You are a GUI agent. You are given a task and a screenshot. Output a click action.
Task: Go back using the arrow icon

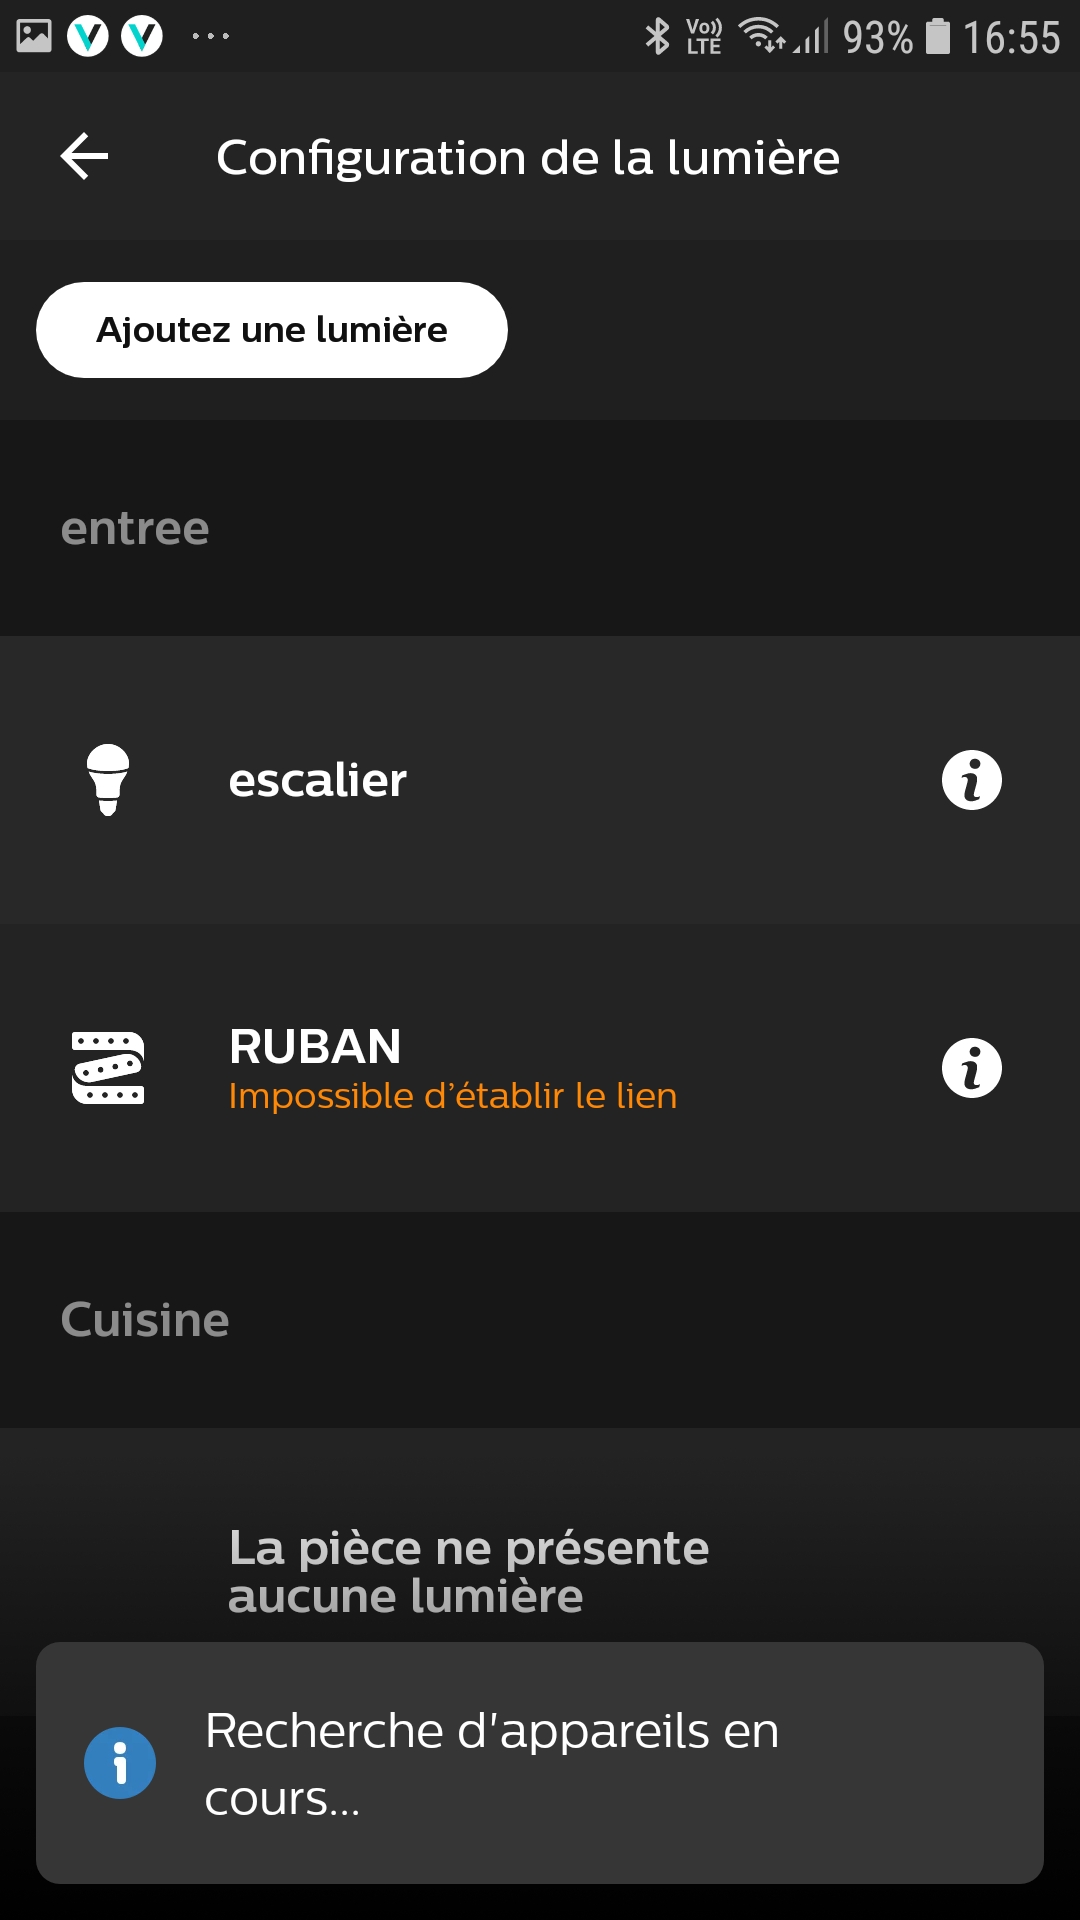pyautogui.click(x=84, y=157)
